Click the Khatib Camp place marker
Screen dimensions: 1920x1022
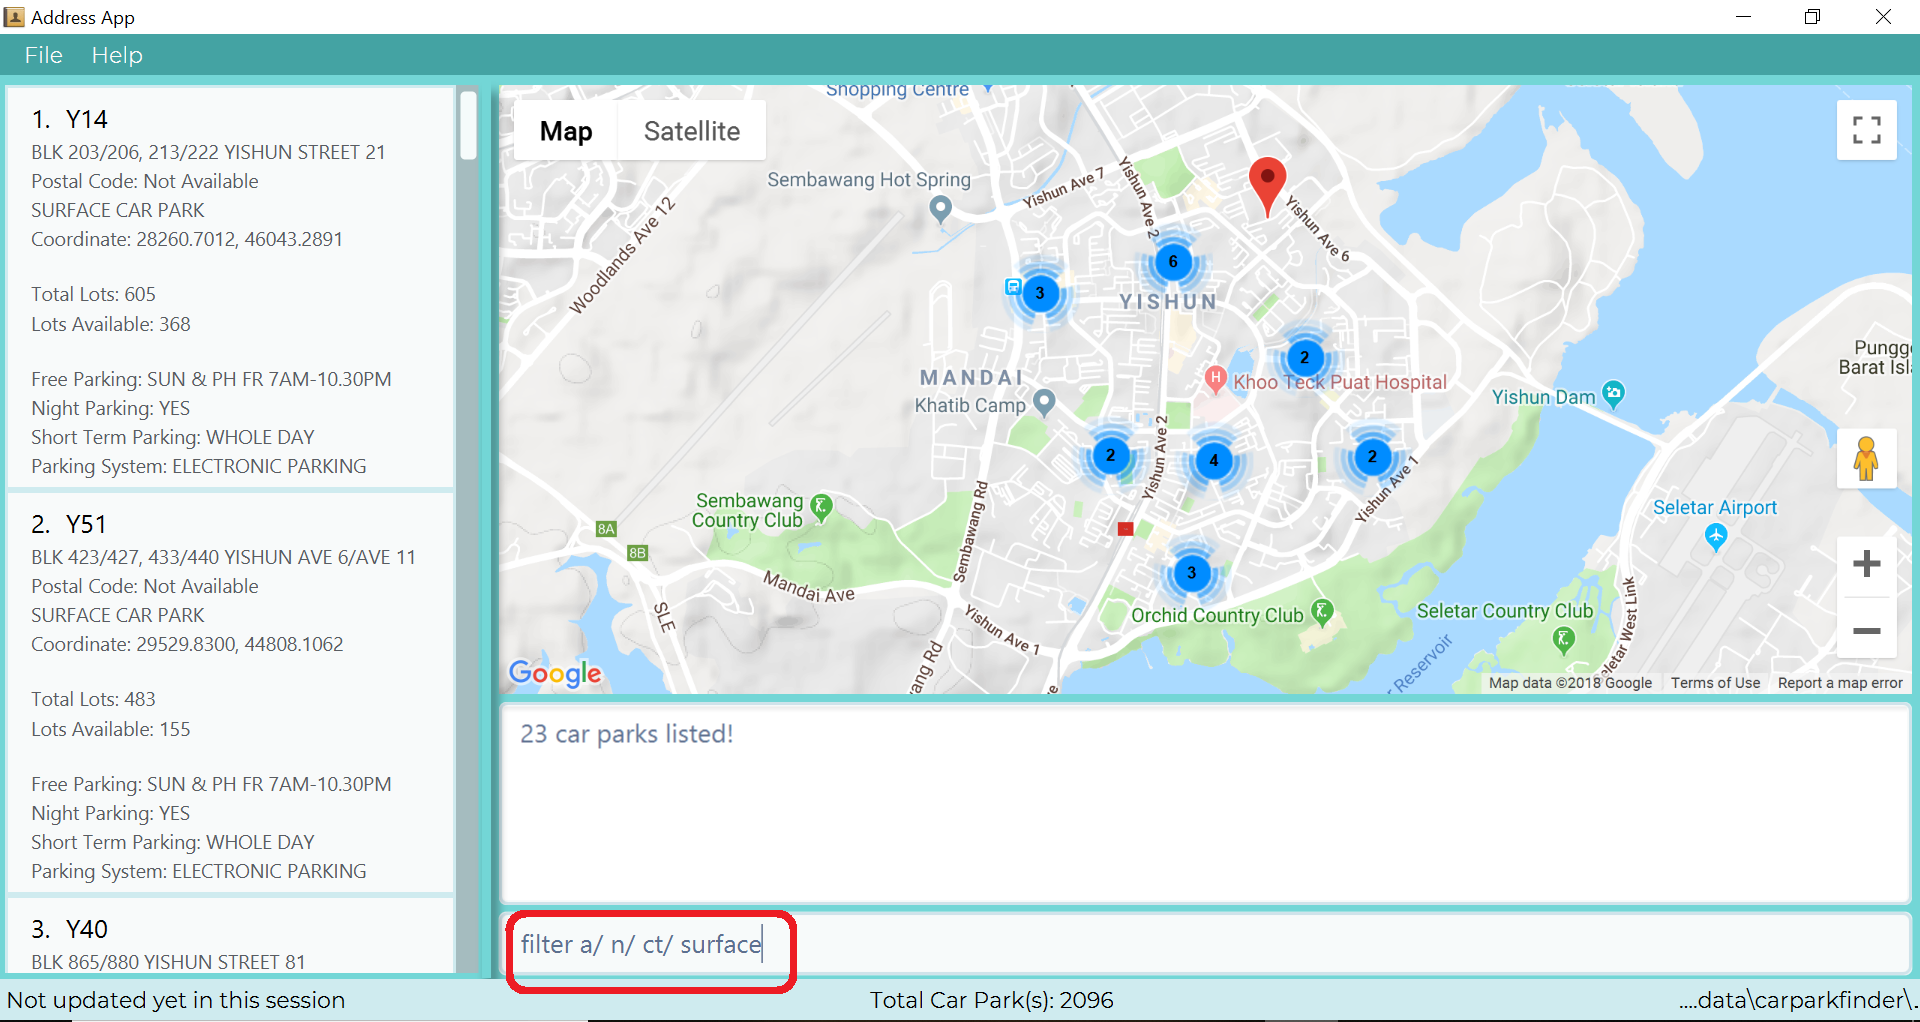(x=1044, y=402)
